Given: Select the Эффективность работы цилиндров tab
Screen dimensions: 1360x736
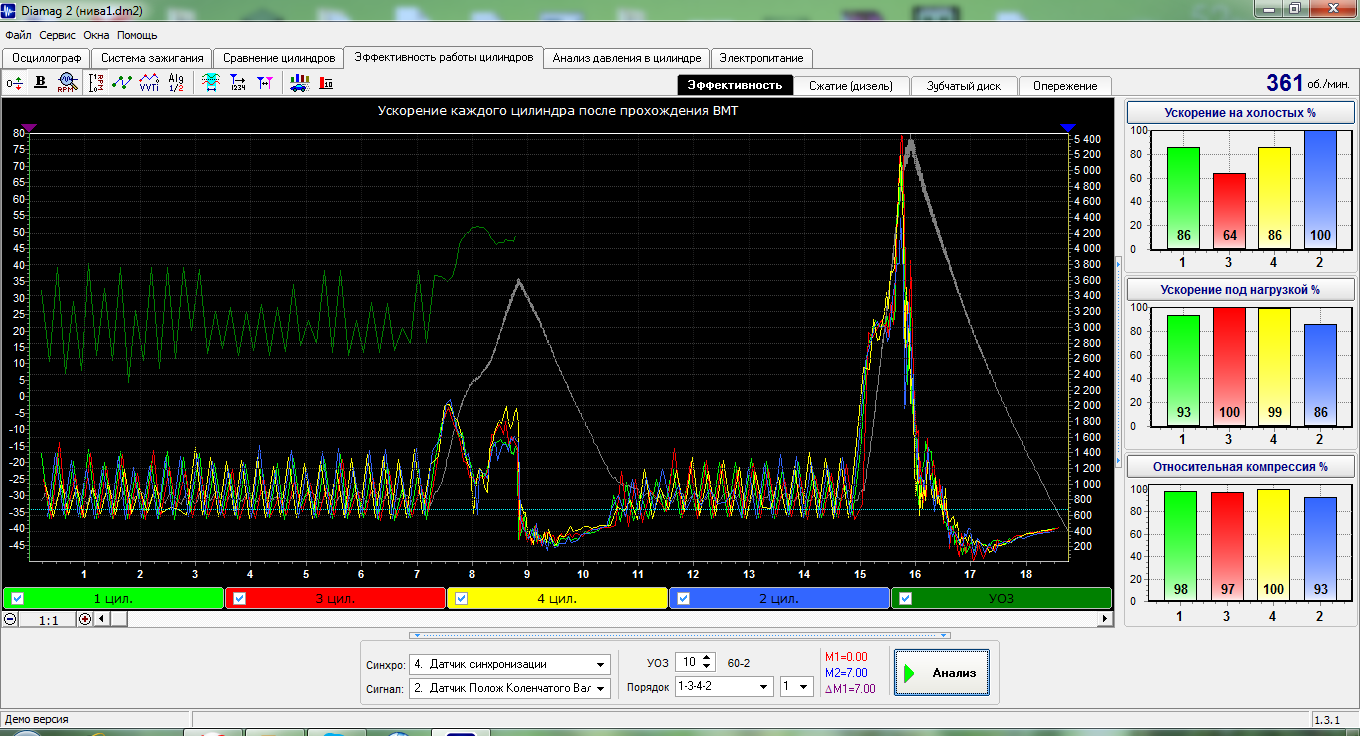Looking at the screenshot, I should pyautogui.click(x=444, y=57).
